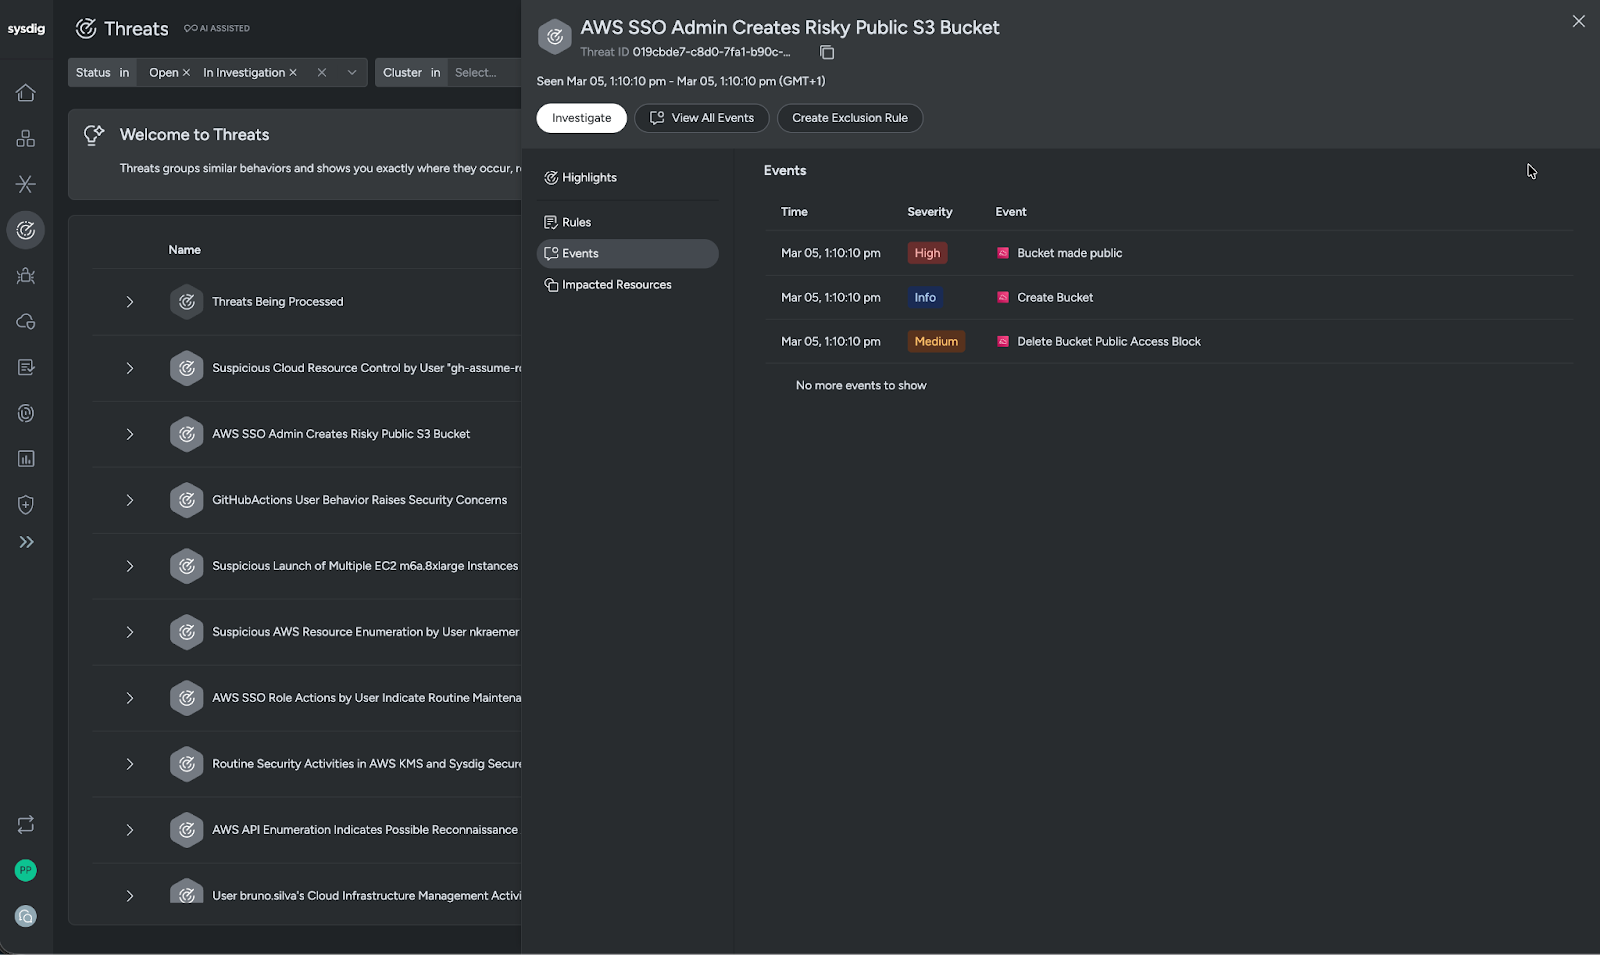Click the icon beside Delete Bucket Public Access Block
Screen dimensions: 1600x955
point(1003,342)
